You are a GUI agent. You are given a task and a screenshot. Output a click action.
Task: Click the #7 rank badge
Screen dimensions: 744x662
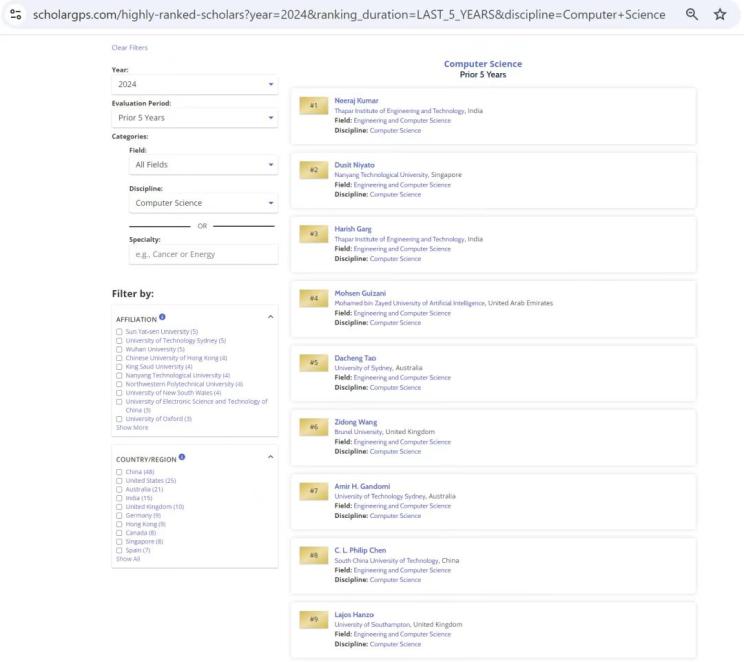pyautogui.click(x=314, y=491)
